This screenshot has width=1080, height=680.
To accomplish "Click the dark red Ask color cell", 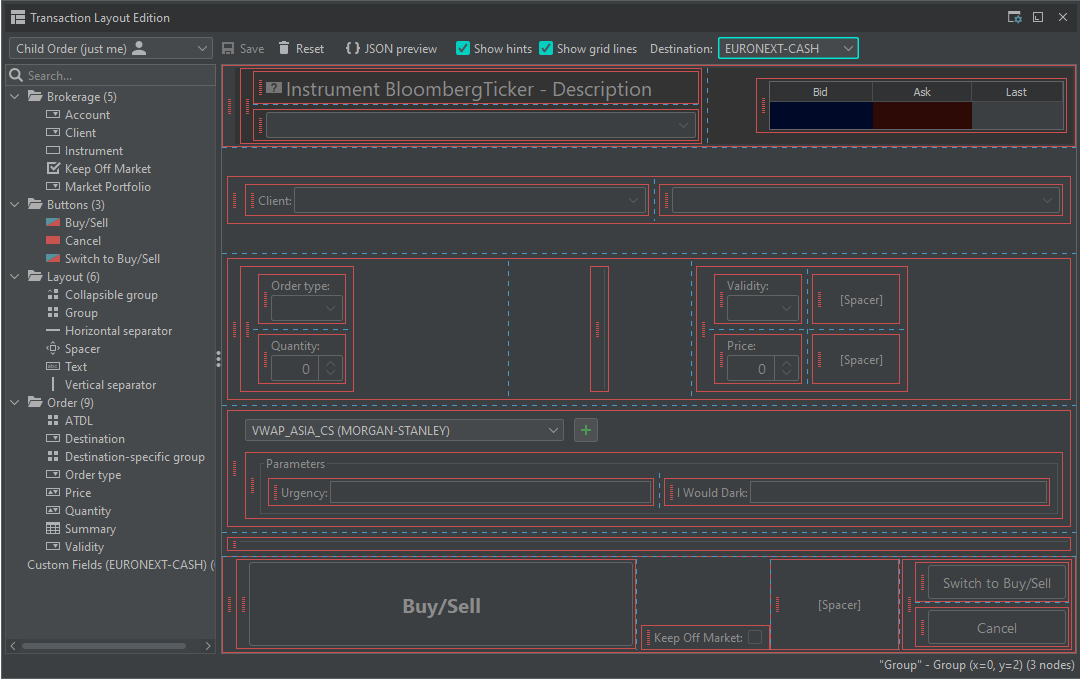I will 921,115.
